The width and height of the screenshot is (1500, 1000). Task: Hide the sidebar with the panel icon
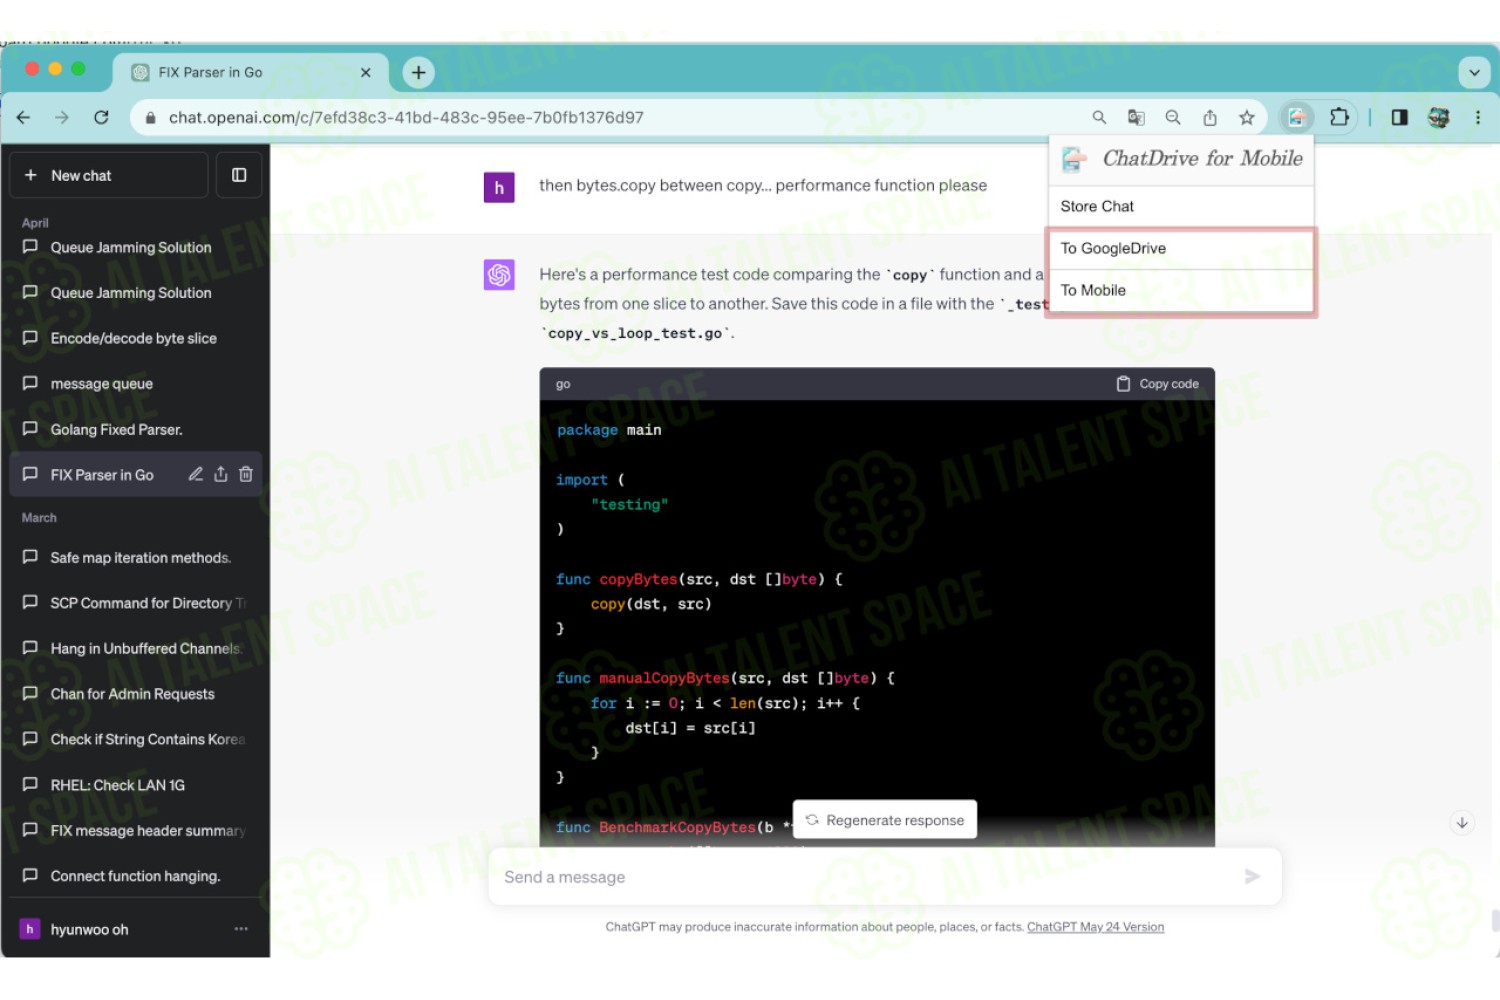tap(239, 175)
